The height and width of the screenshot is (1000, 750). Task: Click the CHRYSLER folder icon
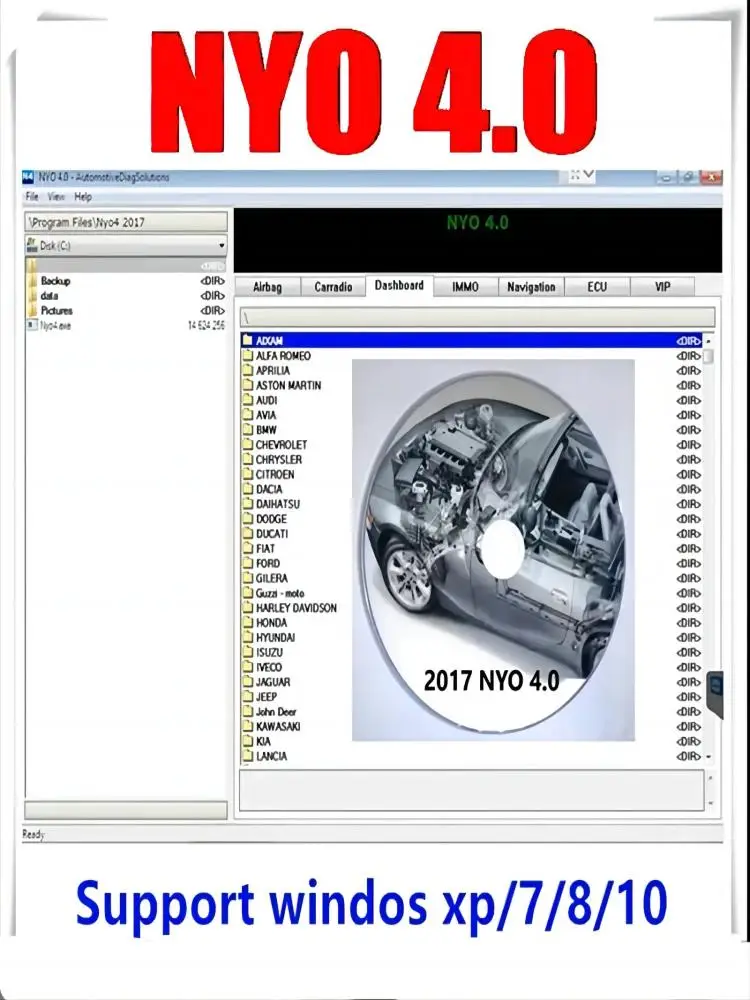point(248,459)
